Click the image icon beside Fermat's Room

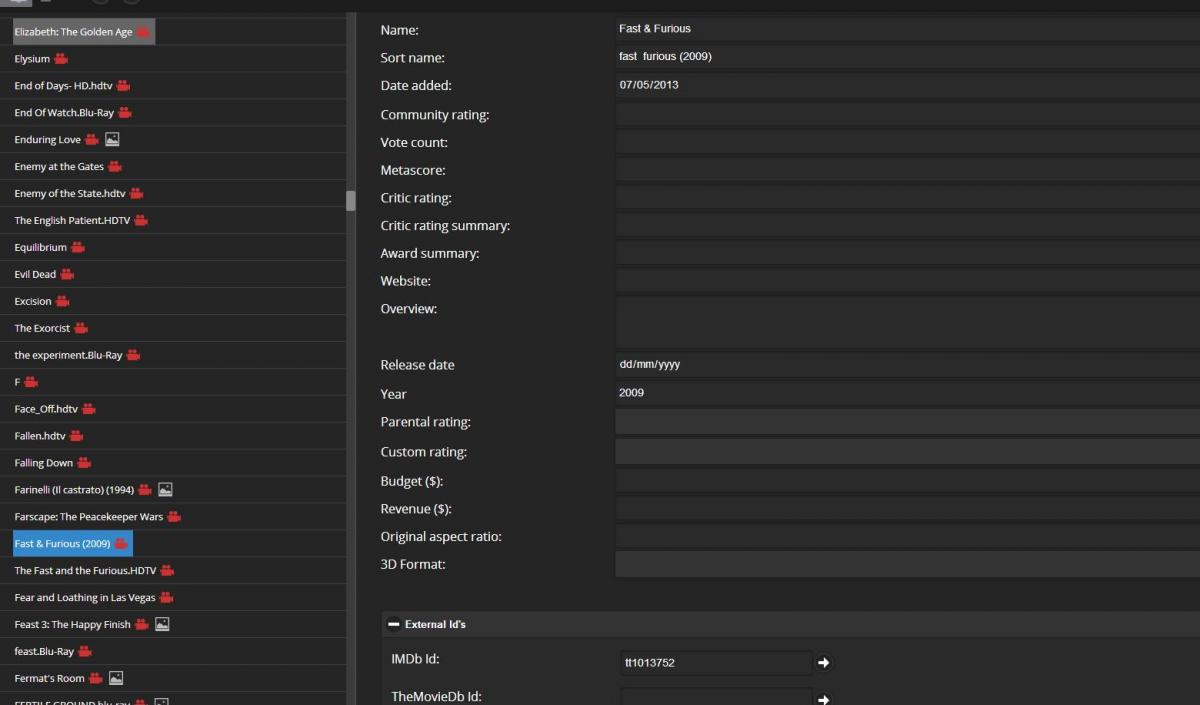coord(116,678)
